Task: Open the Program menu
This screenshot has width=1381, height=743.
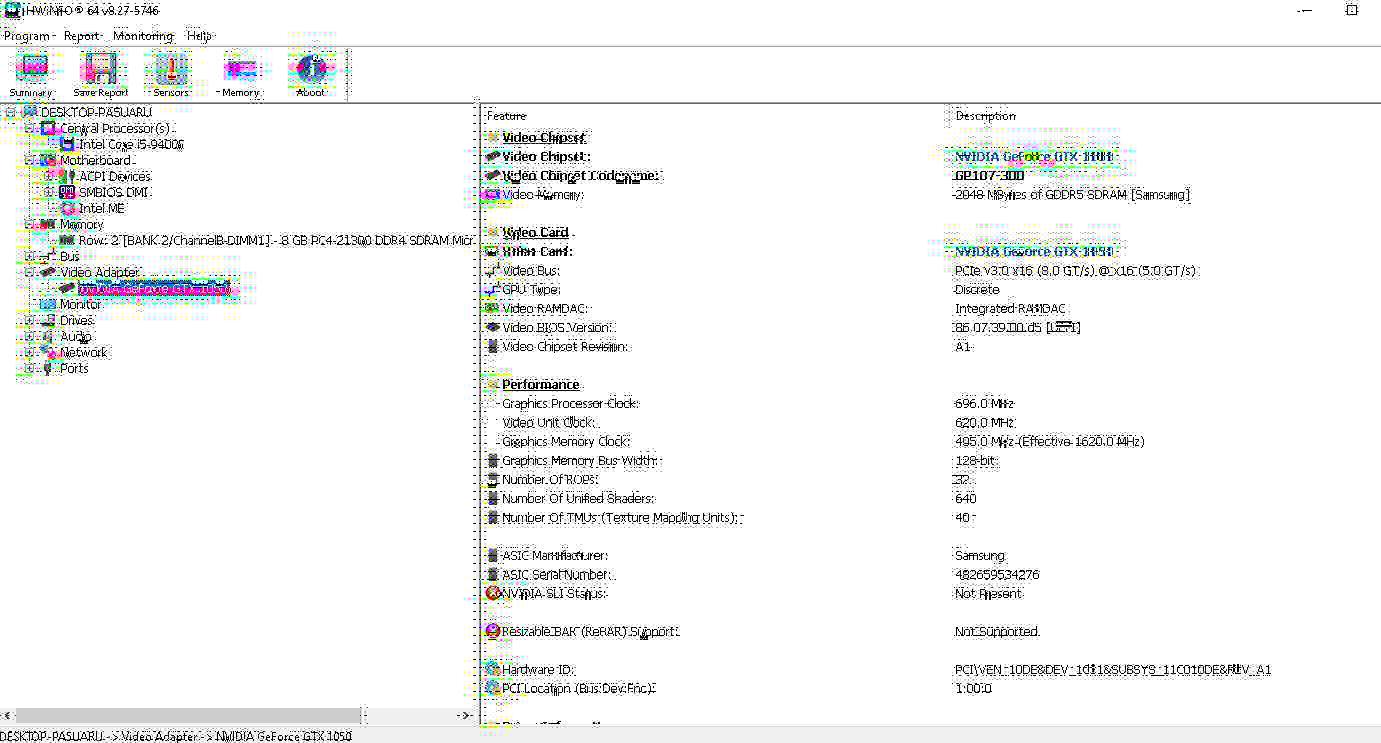Action: [x=27, y=35]
